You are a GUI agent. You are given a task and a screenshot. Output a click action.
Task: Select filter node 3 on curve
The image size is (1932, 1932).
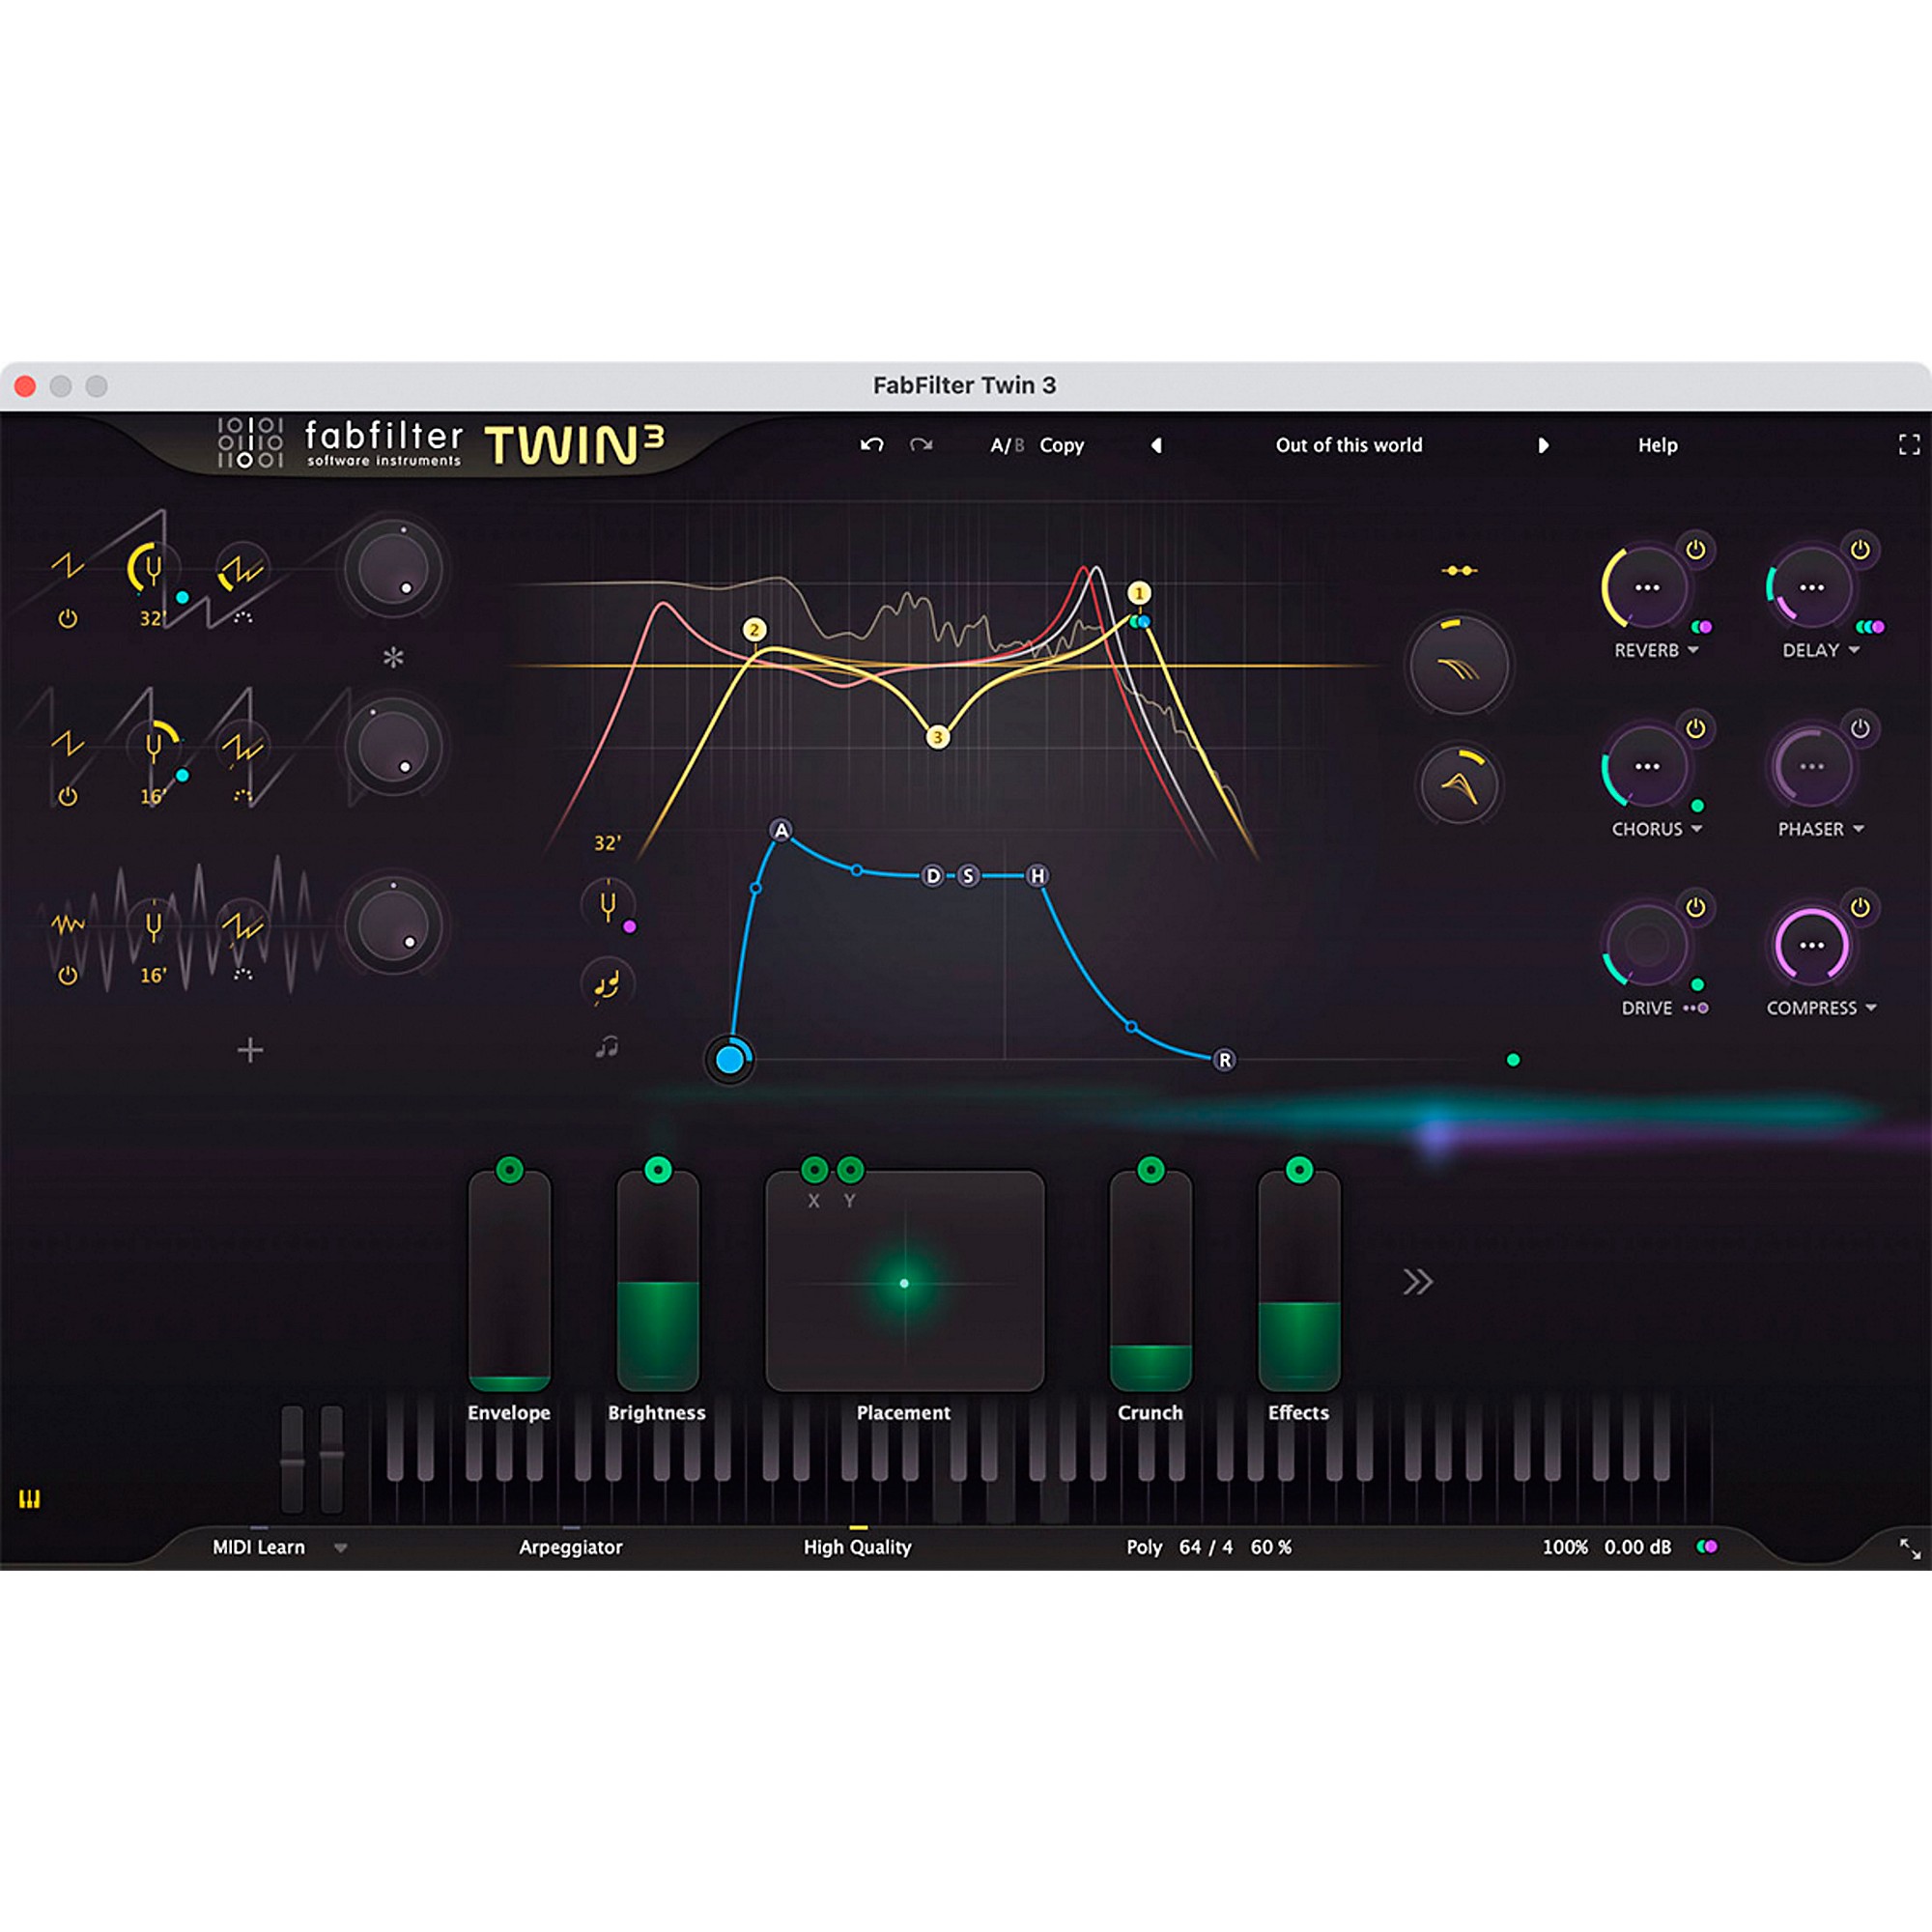click(x=937, y=737)
